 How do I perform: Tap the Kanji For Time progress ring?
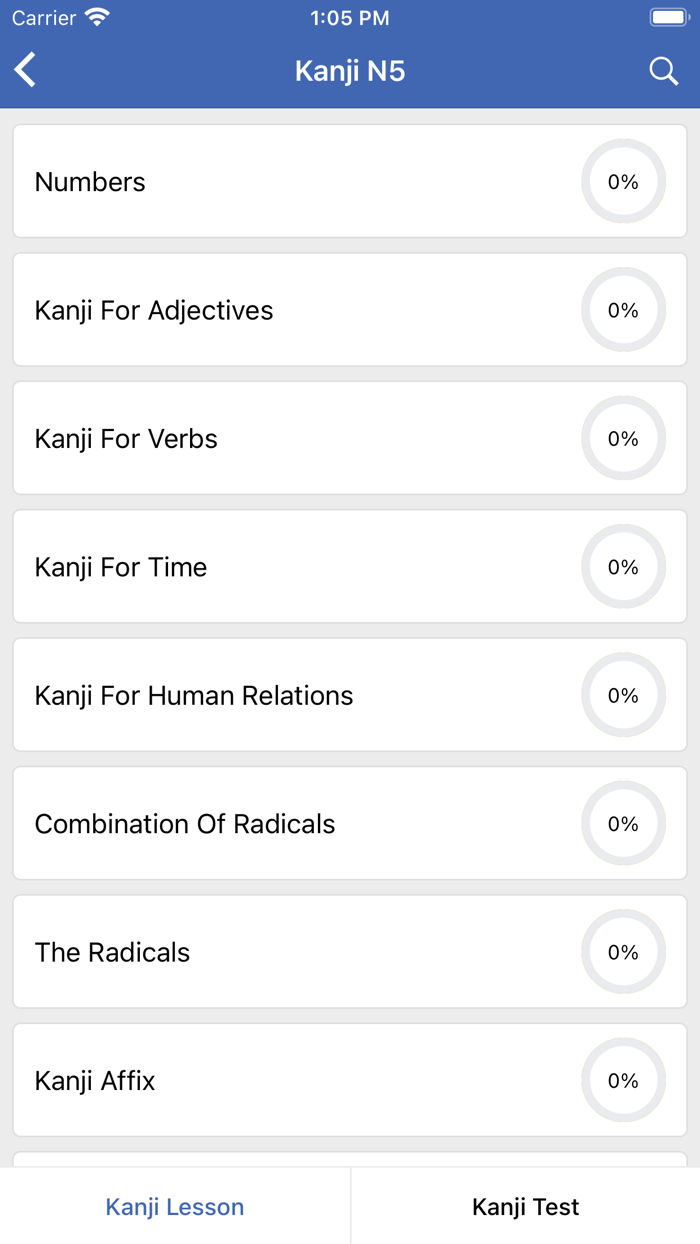[623, 567]
